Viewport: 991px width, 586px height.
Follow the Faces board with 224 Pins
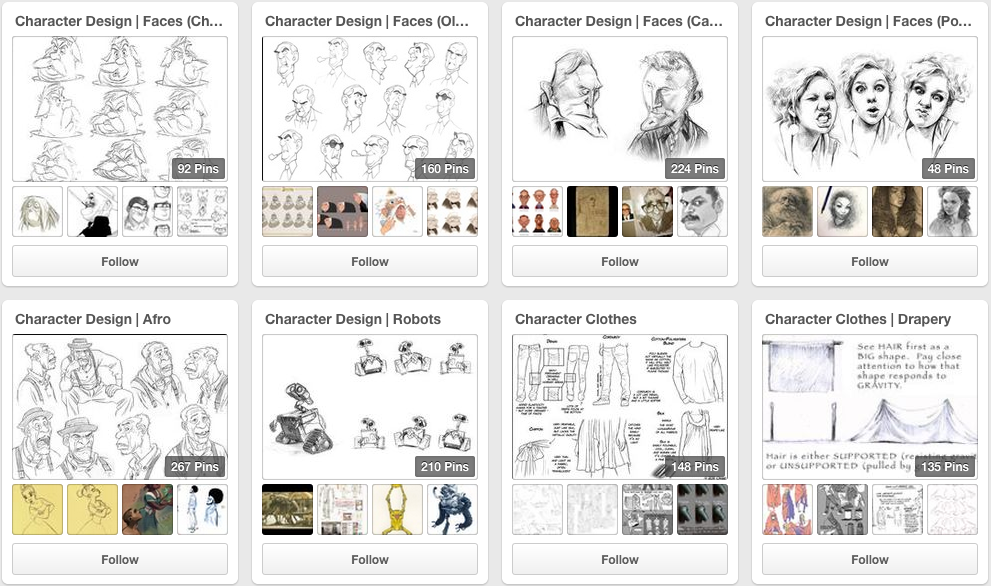(619, 262)
